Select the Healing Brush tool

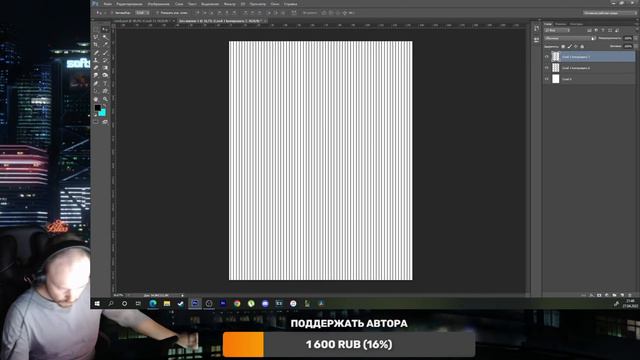(95, 53)
